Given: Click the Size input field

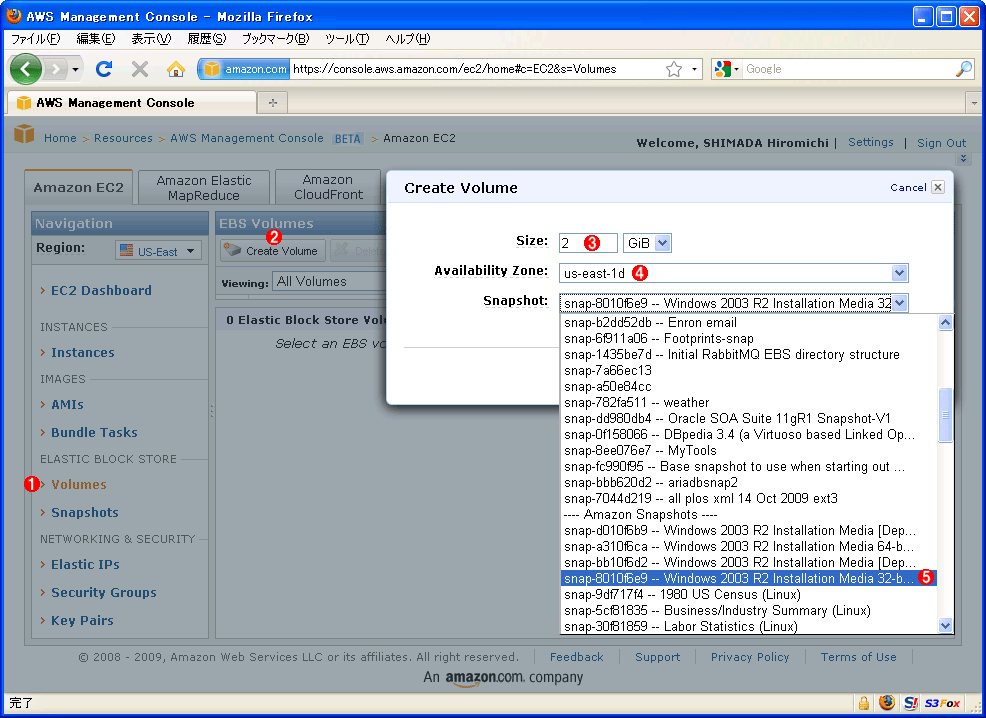Looking at the screenshot, I should coord(588,243).
